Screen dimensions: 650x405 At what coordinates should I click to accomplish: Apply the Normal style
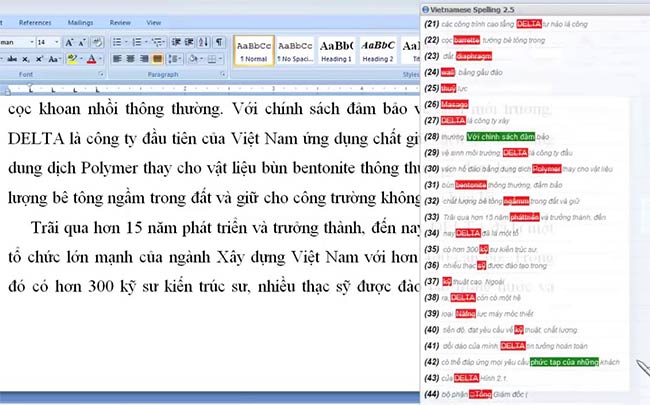coord(254,51)
